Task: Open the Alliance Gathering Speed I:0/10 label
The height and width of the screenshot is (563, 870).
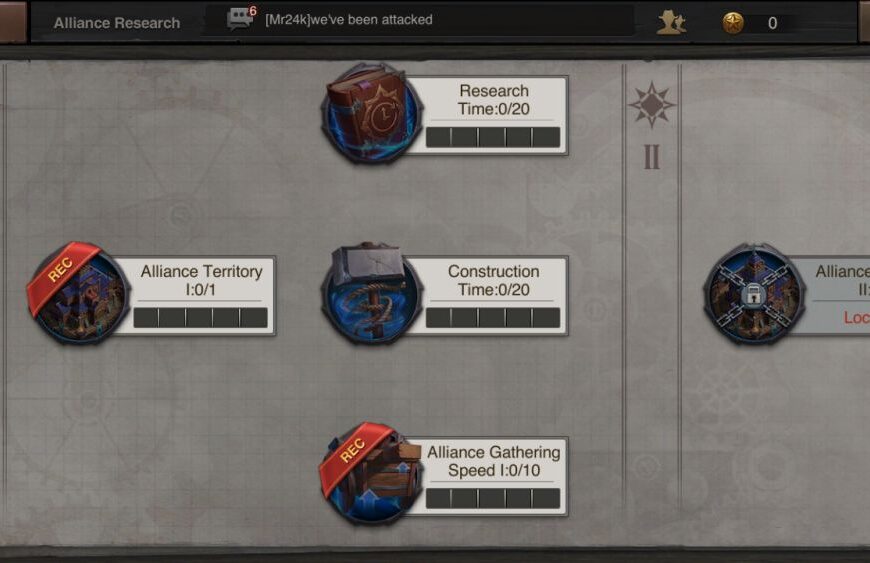Action: (x=494, y=461)
